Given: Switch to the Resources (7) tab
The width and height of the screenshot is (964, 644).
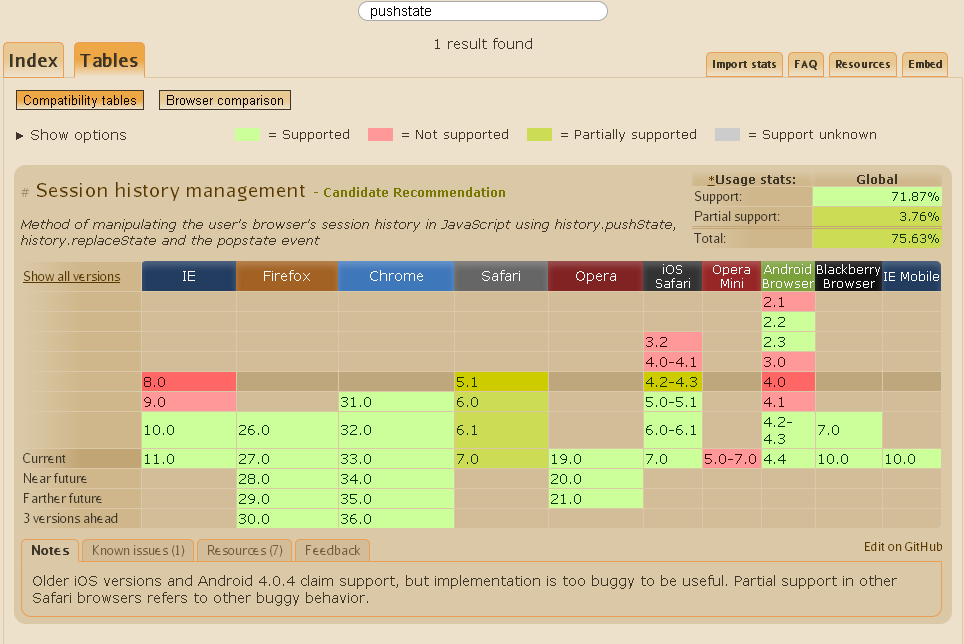Looking at the screenshot, I should [x=245, y=551].
